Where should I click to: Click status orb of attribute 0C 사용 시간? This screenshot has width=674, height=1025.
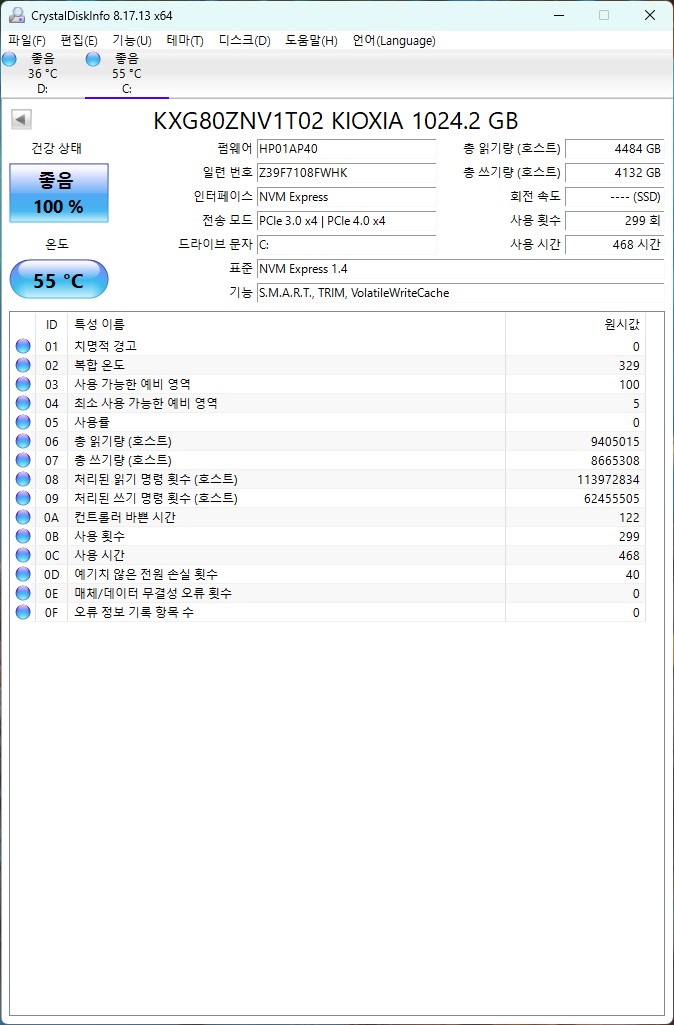(x=23, y=555)
